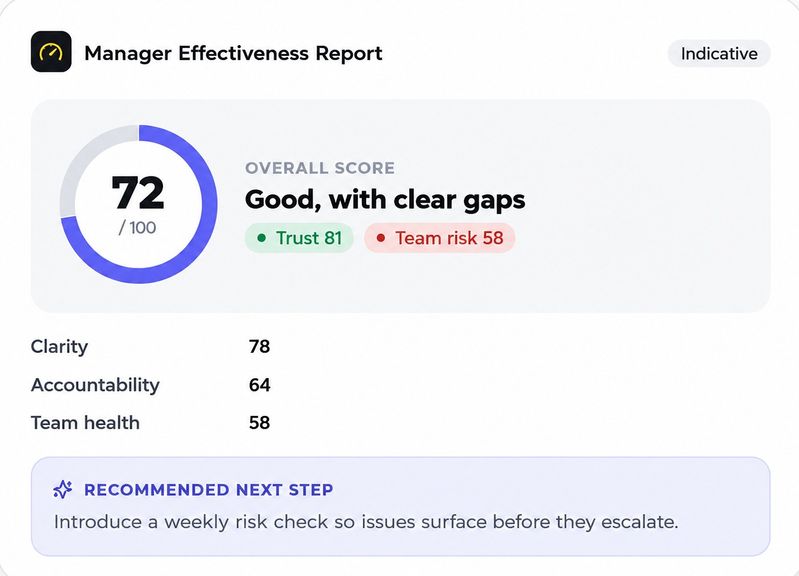Click the Manager Effectiveness Report title
The image size is (799, 576).
coord(233,53)
